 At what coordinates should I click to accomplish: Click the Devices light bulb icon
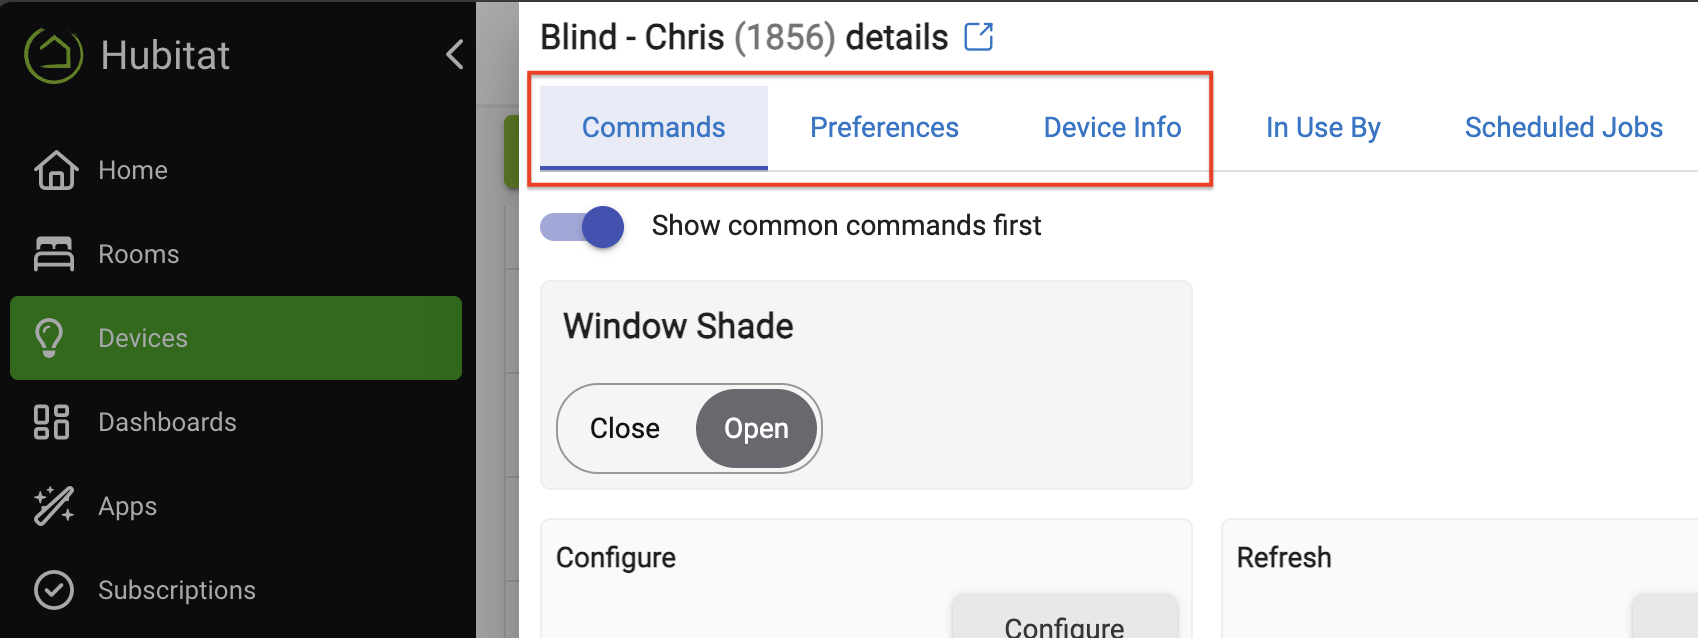(x=50, y=338)
